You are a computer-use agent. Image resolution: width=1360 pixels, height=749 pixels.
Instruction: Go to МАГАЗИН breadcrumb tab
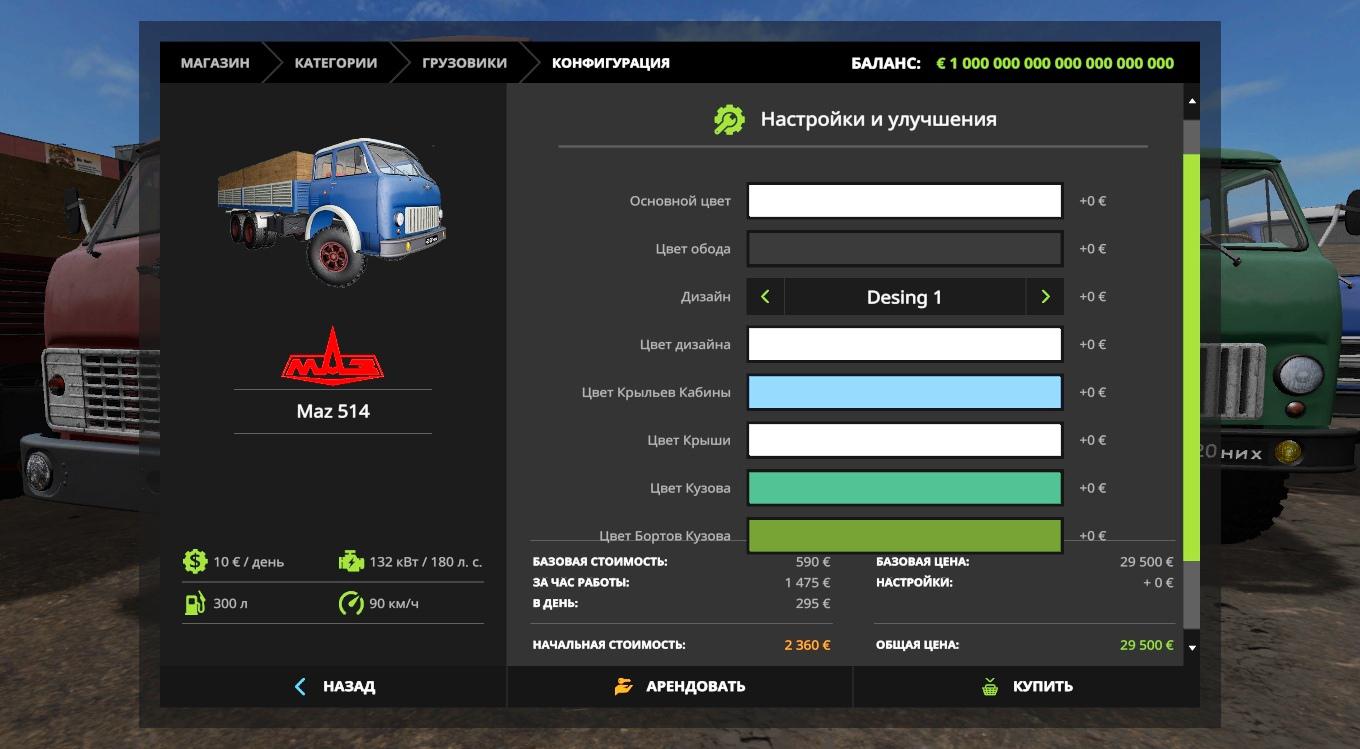coord(215,63)
